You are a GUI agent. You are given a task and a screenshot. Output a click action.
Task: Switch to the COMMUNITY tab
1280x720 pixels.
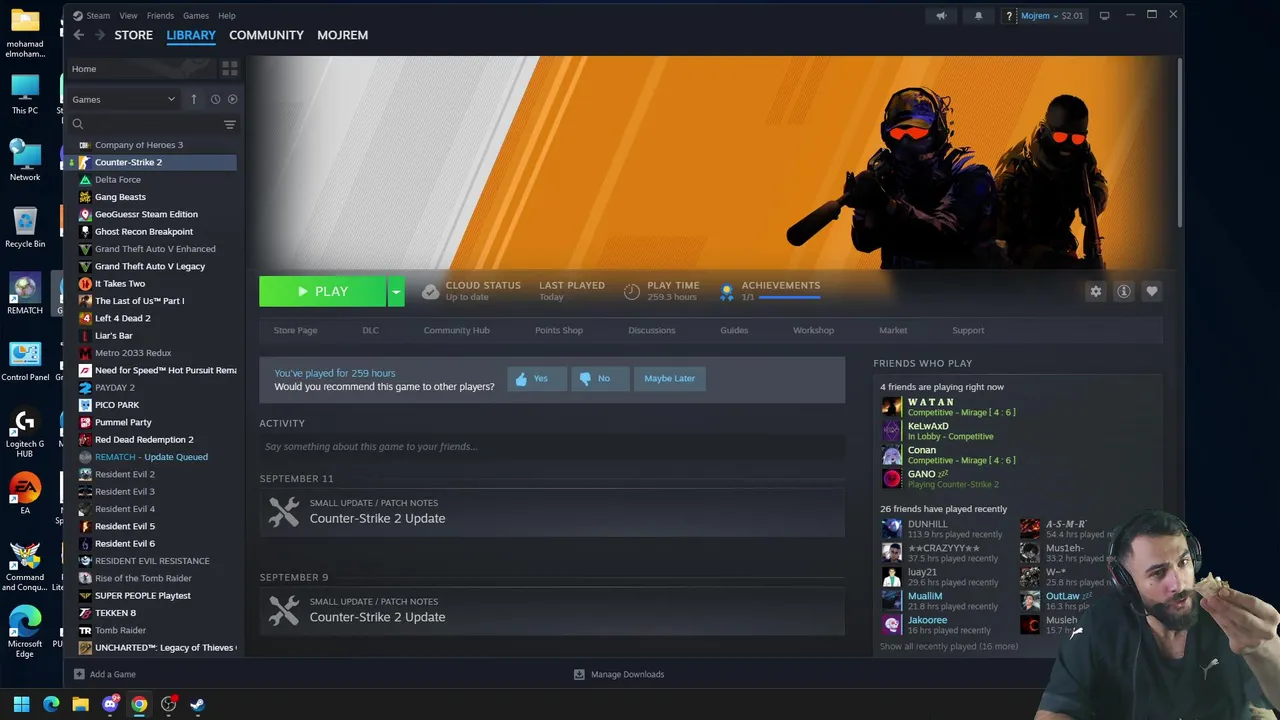tap(266, 35)
